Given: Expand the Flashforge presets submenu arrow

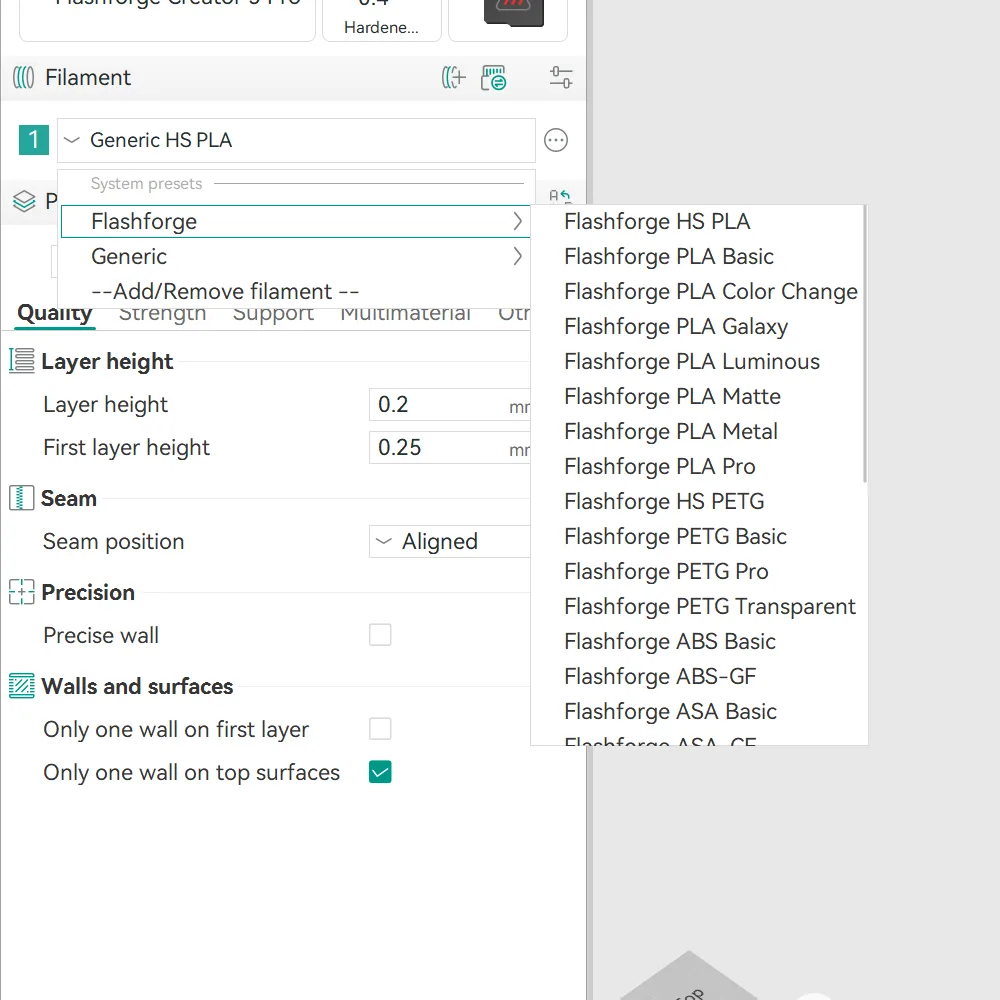Looking at the screenshot, I should click(517, 221).
